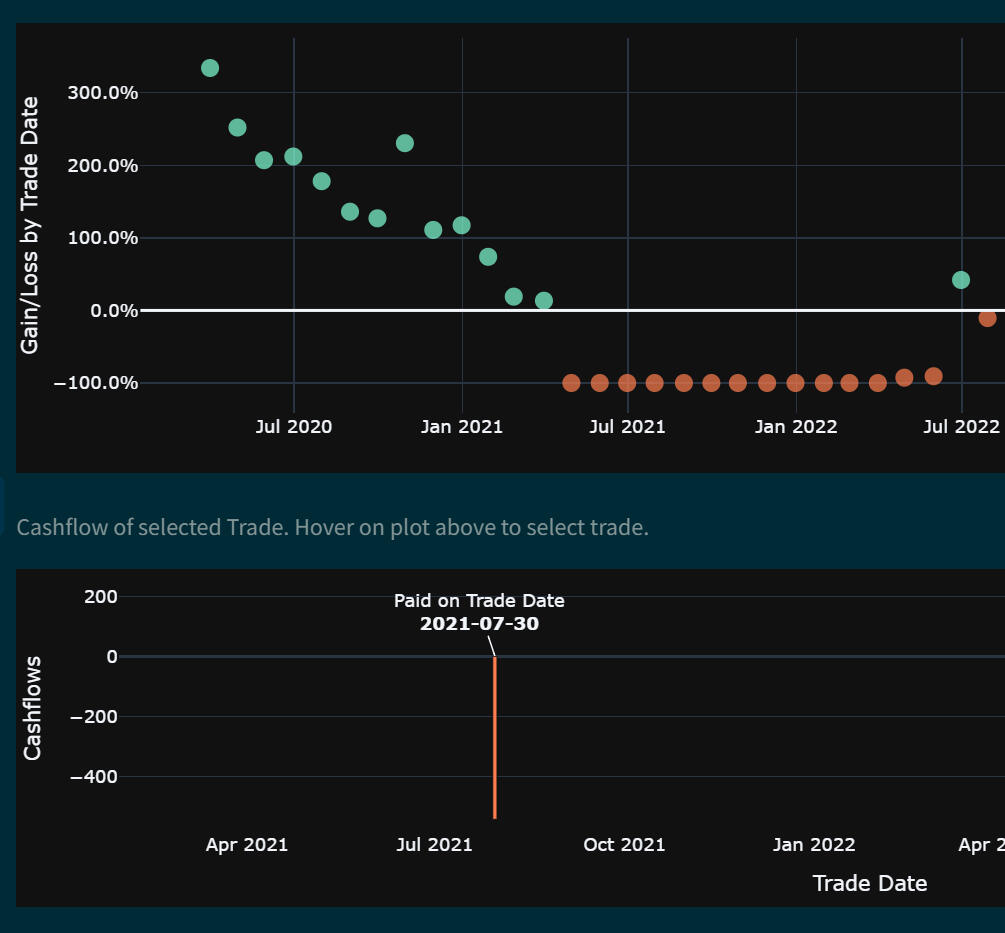The image size is (1005, 933).
Task: Select the green dot at Jul 2022
Action: (961, 280)
